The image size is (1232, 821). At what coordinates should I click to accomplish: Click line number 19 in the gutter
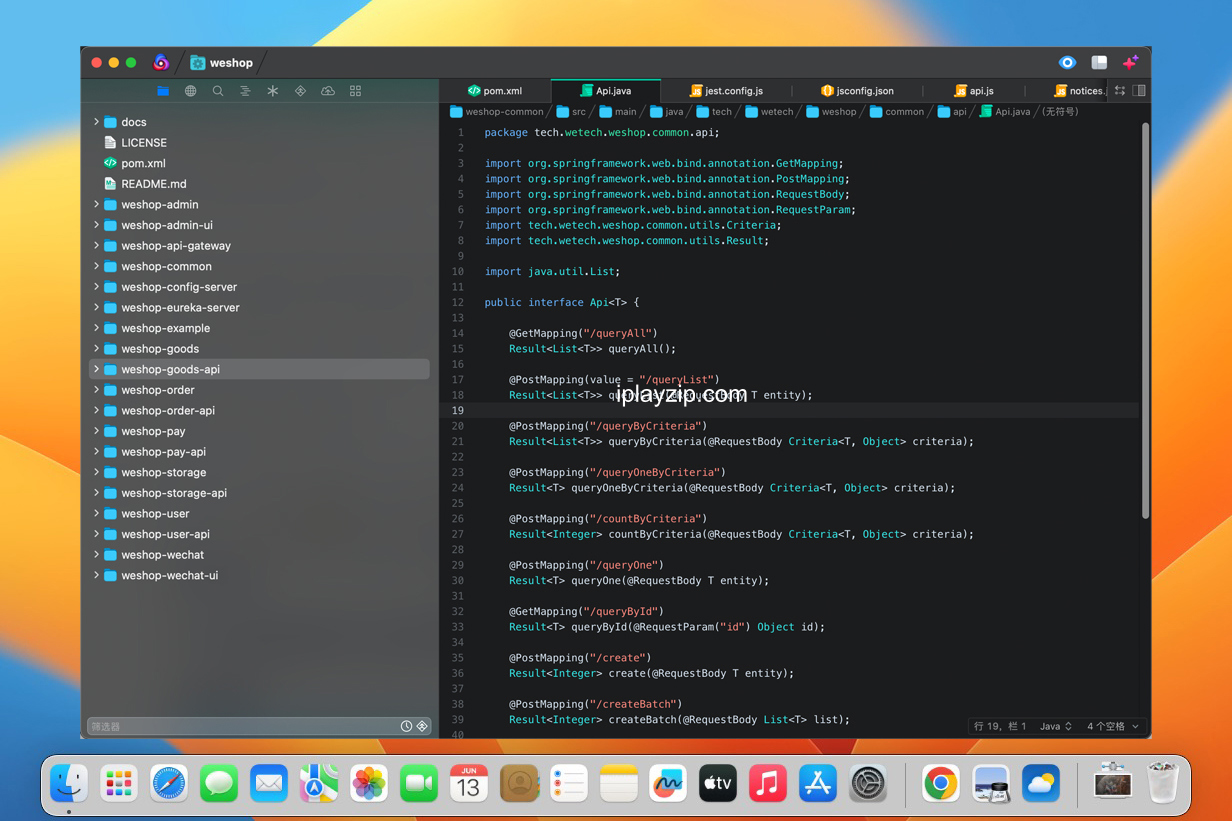pyautogui.click(x=457, y=410)
